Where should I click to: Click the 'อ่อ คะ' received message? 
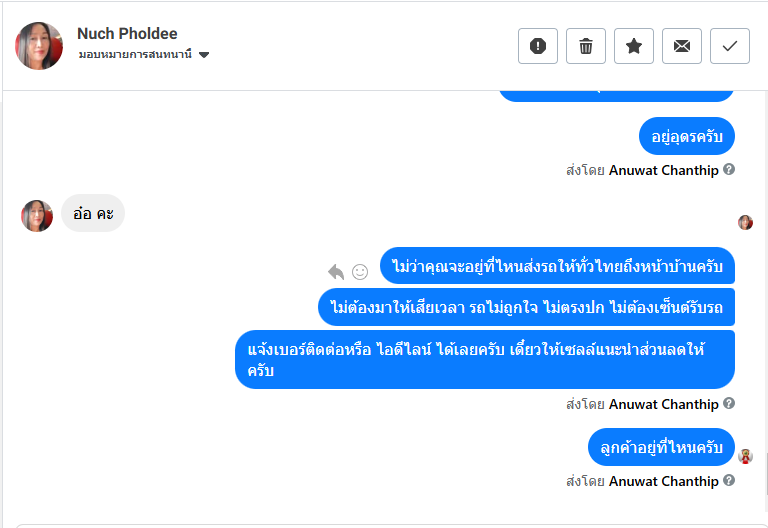click(93, 213)
